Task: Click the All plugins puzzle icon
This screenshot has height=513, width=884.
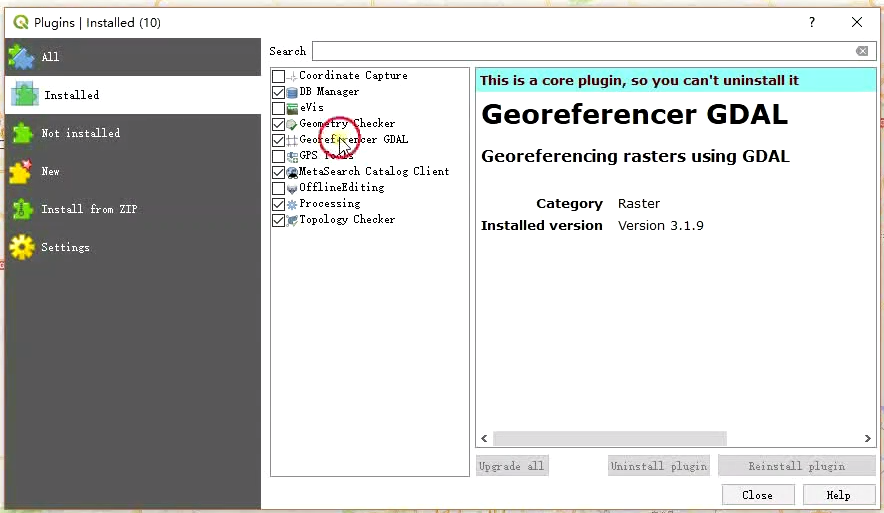Action: click(x=21, y=57)
